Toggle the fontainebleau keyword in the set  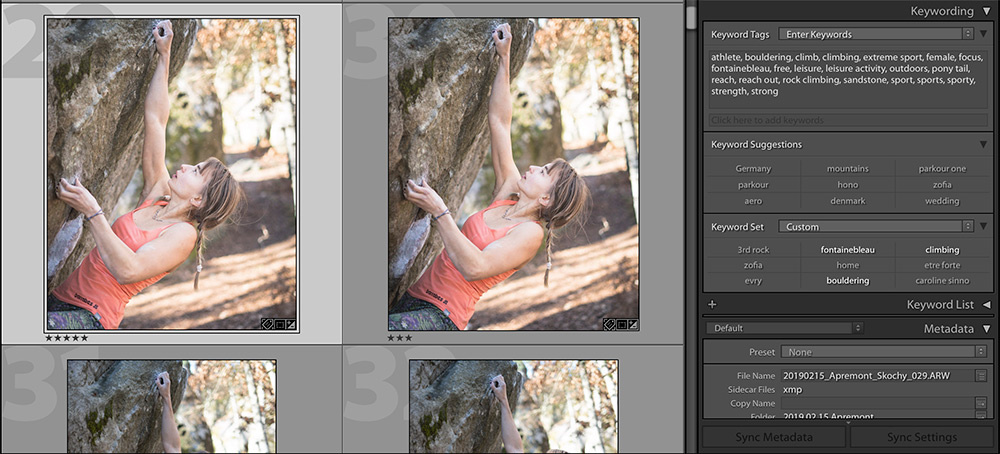848,250
